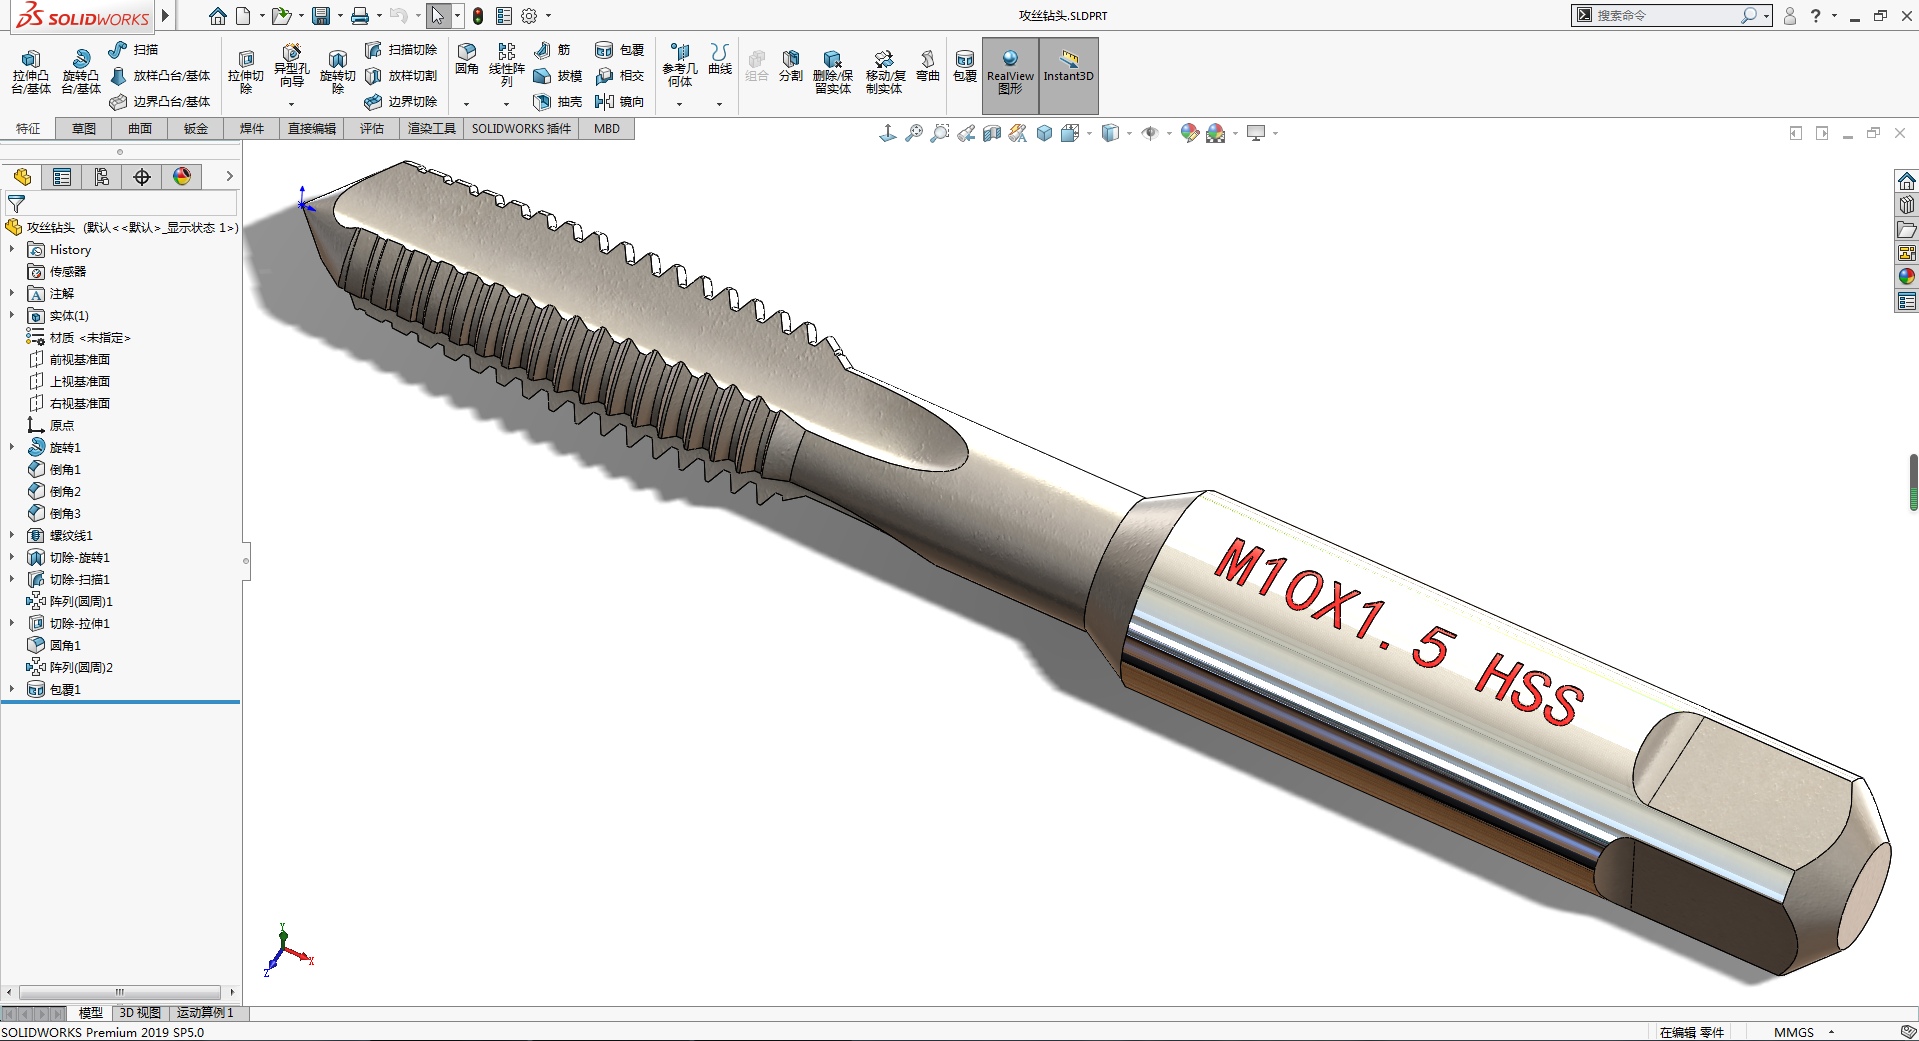
Task: Click the 筋 rib tool
Action: coord(552,49)
